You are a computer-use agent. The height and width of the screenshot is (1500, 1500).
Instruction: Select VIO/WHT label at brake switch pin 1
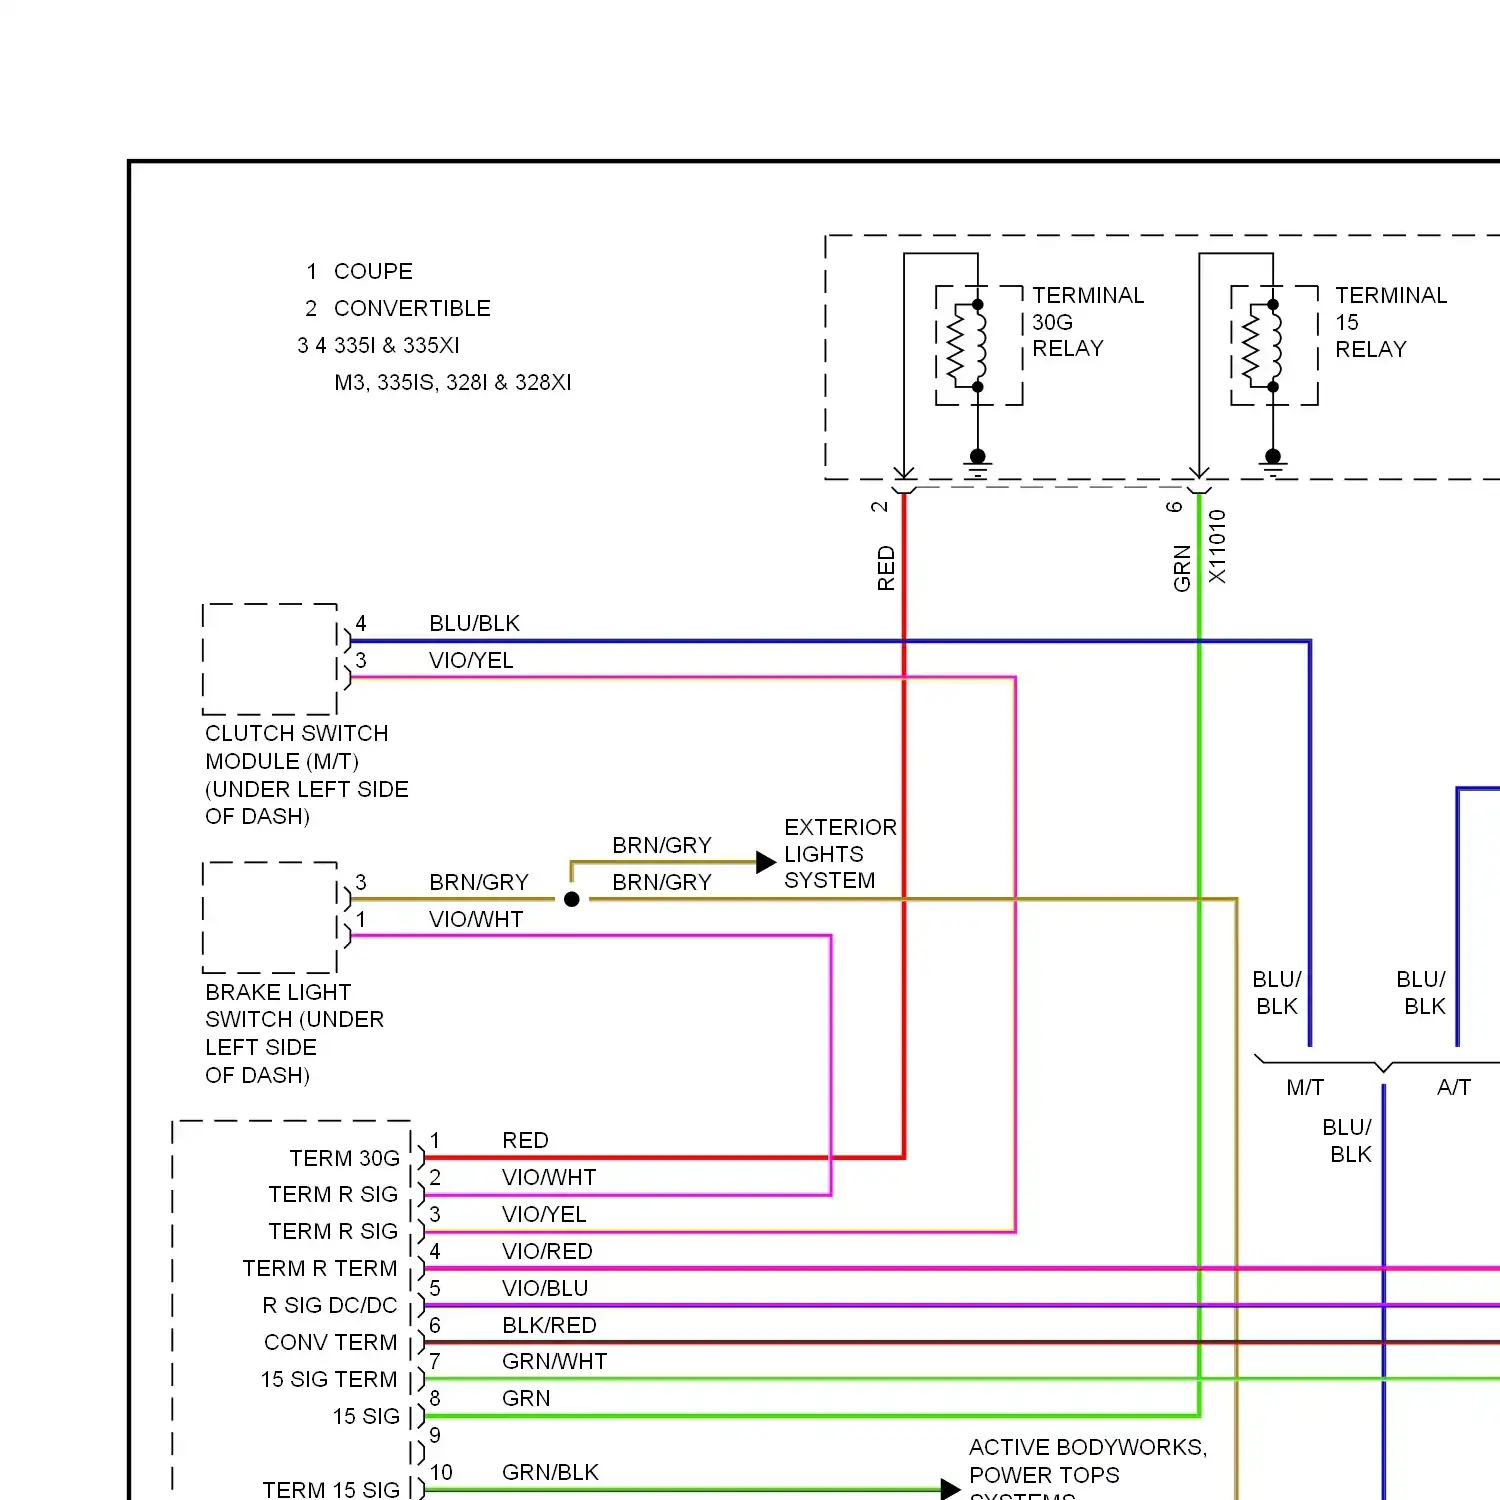pyautogui.click(x=476, y=919)
